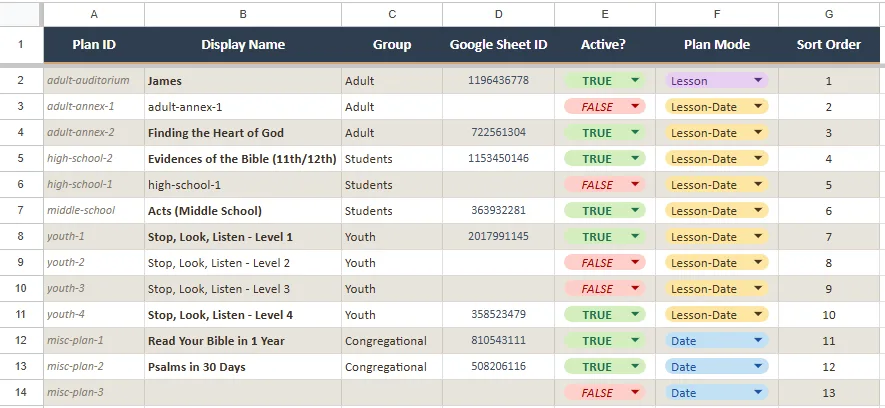Open Active? dropdown for Psalms in 30 Days
The image size is (885, 408).
click(604, 366)
